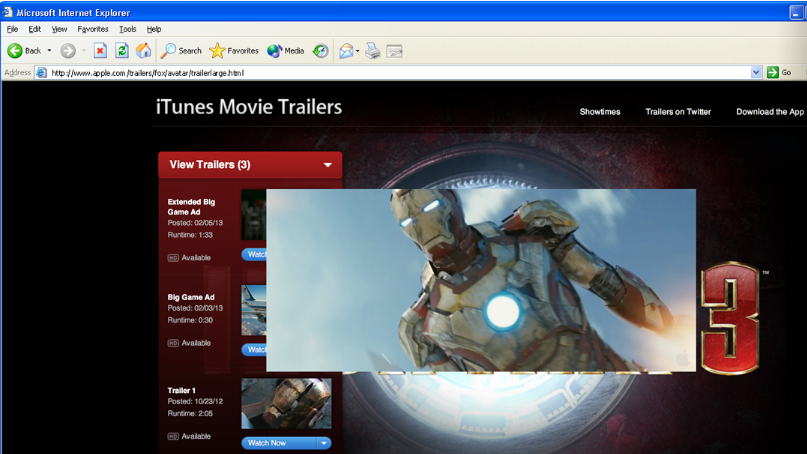Open Favorites star toolbar button
Image resolution: width=807 pixels, height=454 pixels.
tap(234, 50)
